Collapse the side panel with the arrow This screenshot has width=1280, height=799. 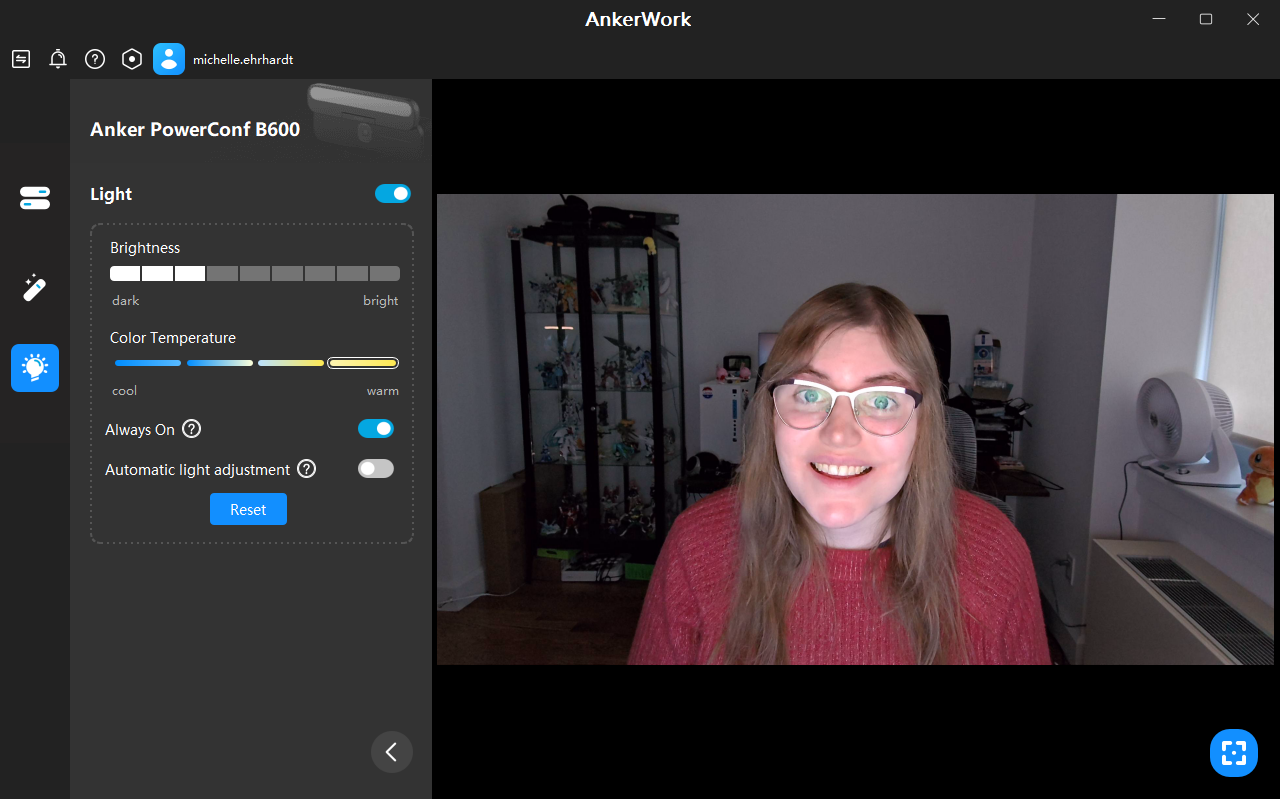[392, 752]
